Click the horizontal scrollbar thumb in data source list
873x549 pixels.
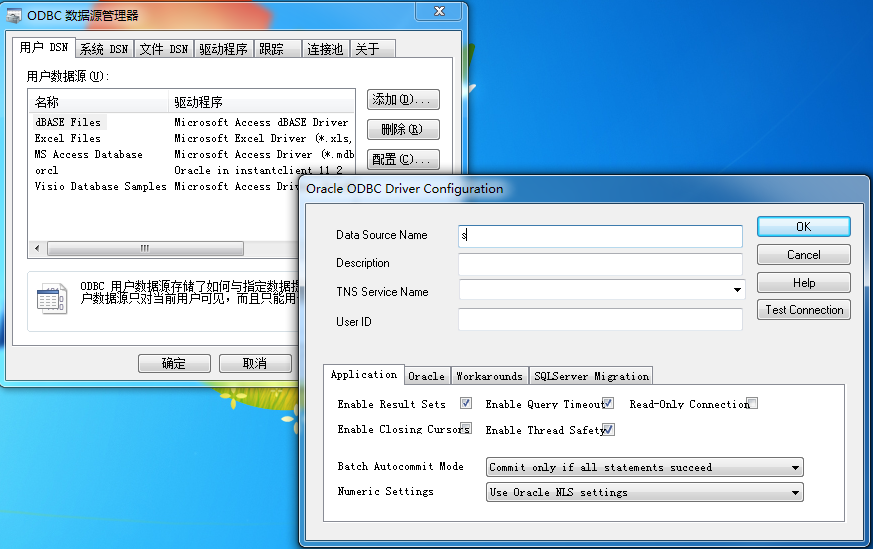[x=145, y=248]
